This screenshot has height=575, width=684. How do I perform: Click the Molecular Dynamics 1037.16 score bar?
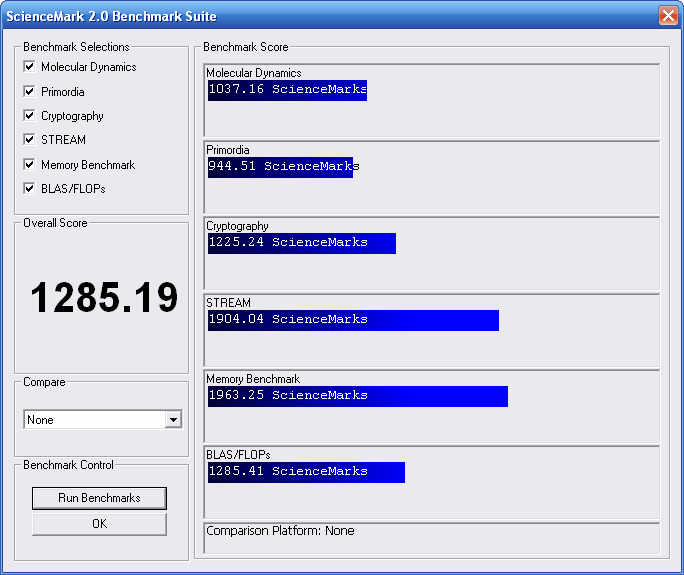click(287, 90)
